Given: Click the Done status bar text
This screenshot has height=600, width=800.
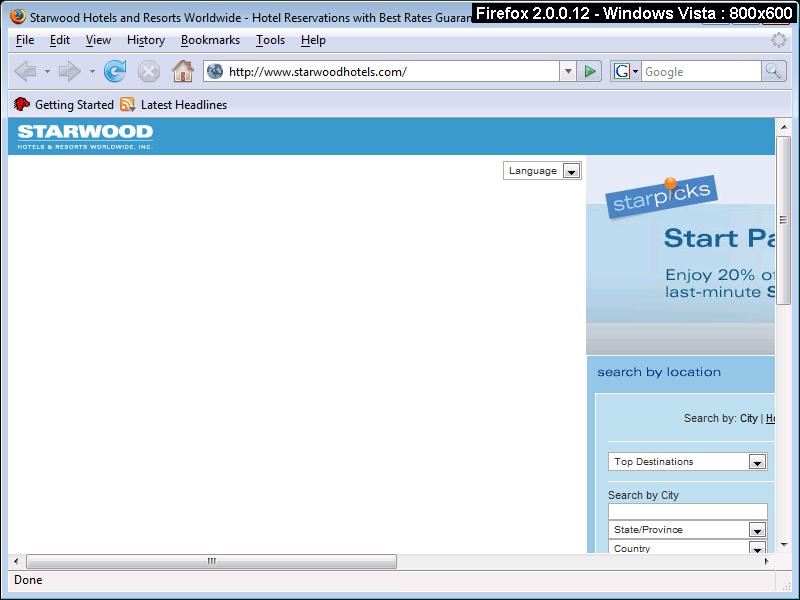Looking at the screenshot, I should click(28, 580).
